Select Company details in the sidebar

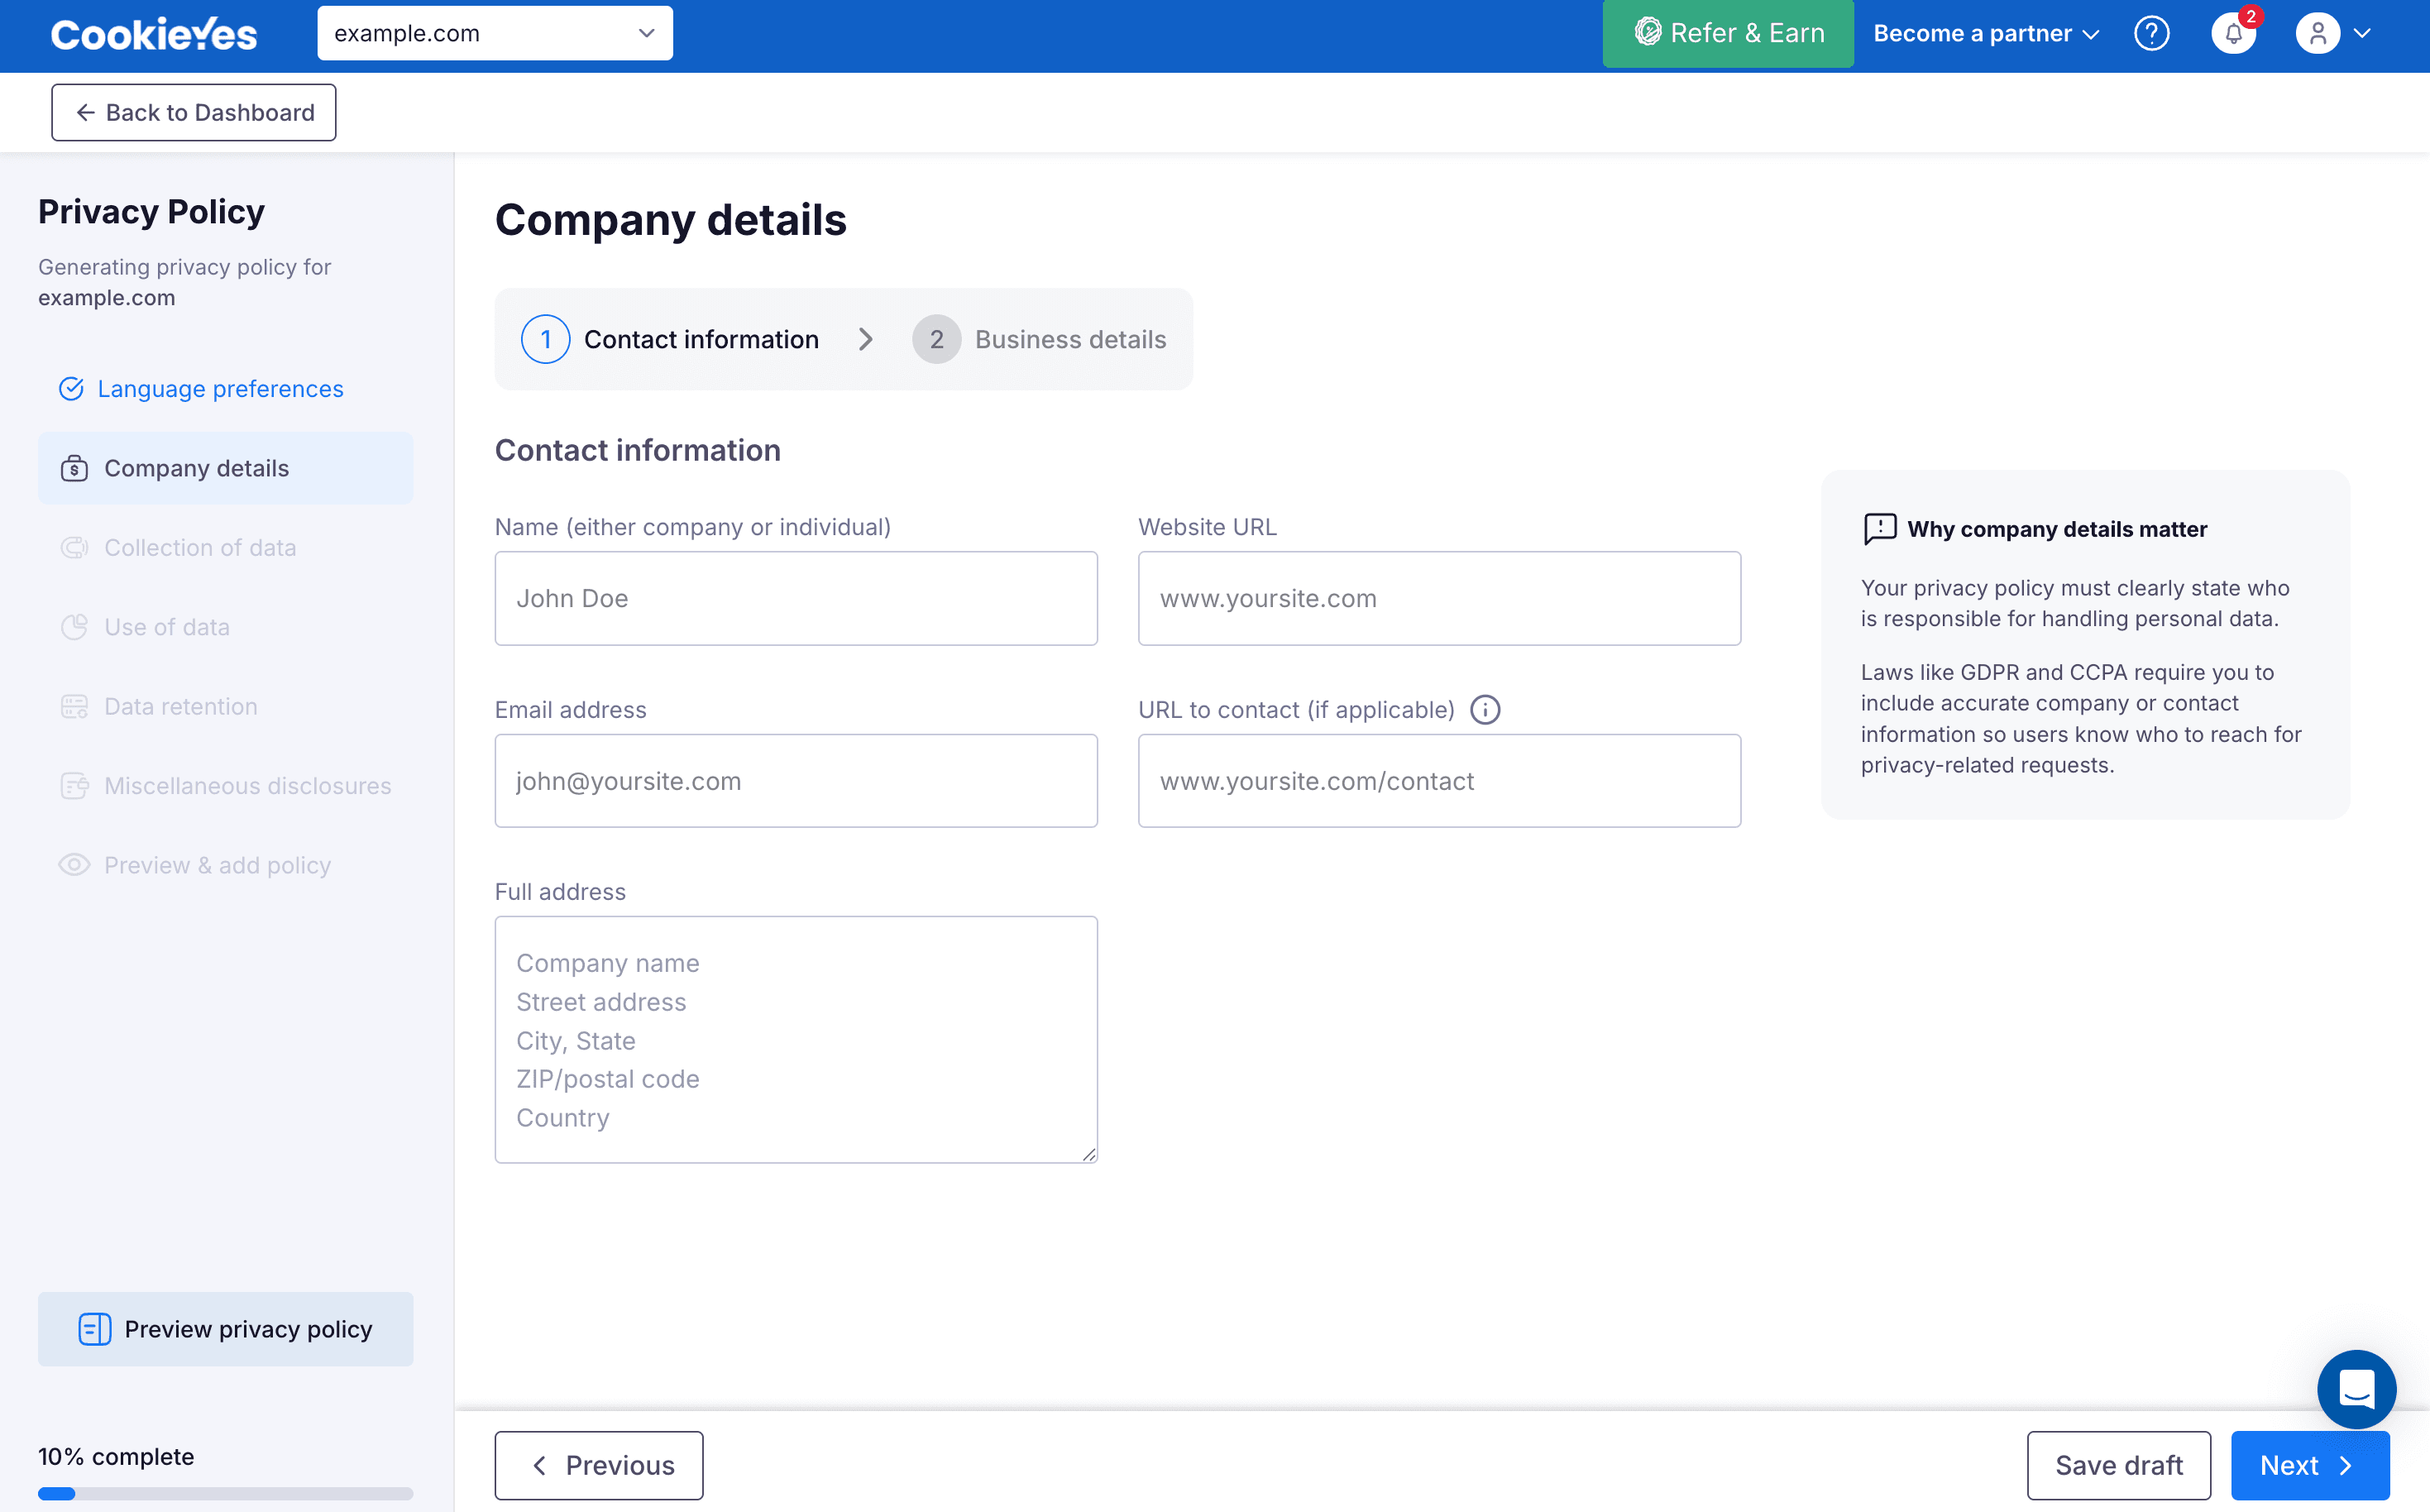(226, 469)
